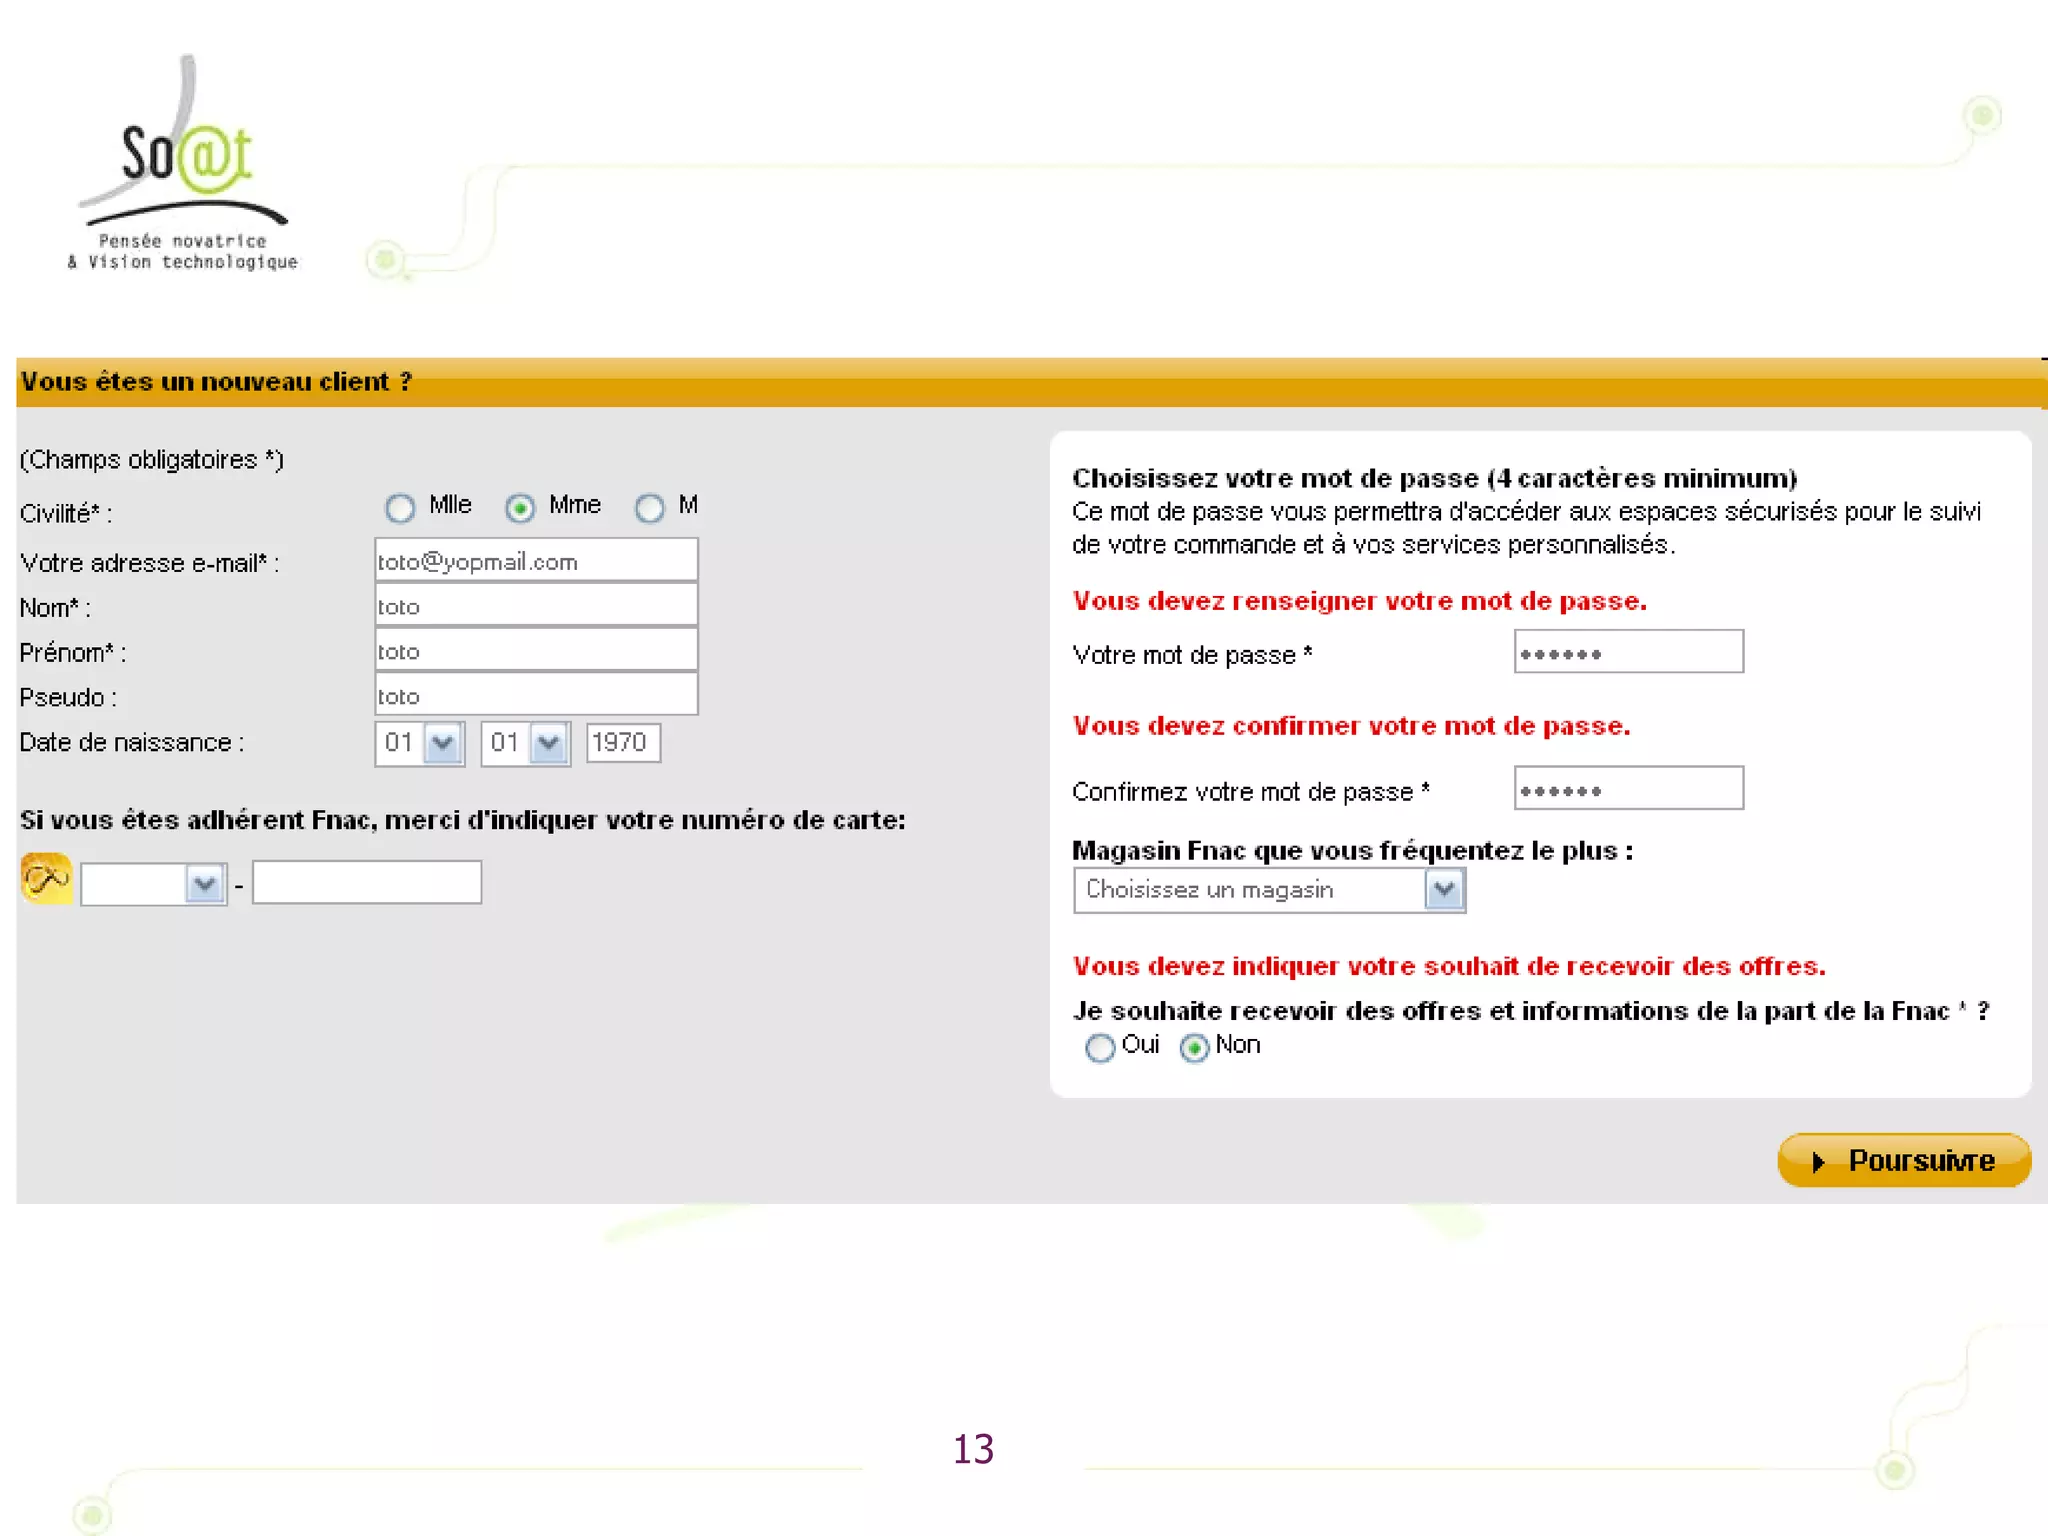Image resolution: width=2048 pixels, height=1536 pixels.
Task: Focus the Nom input field
Action: (536, 606)
